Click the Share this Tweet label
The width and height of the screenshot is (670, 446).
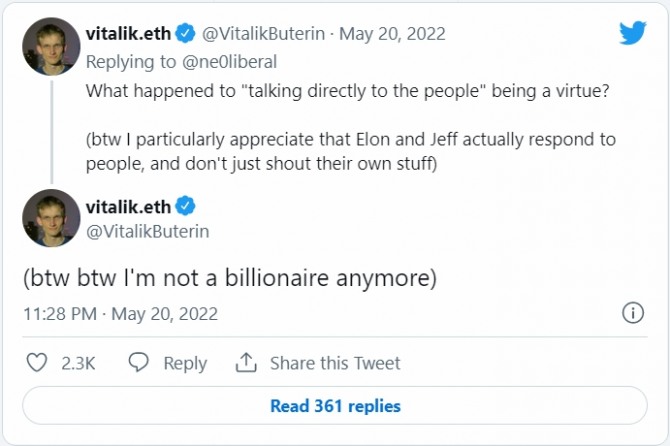[335, 363]
